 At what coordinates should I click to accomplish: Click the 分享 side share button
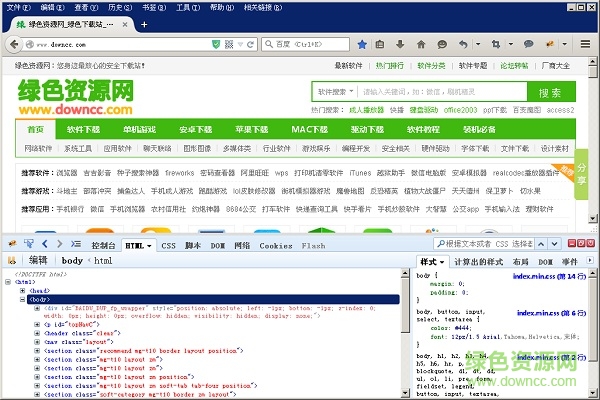click(x=581, y=174)
